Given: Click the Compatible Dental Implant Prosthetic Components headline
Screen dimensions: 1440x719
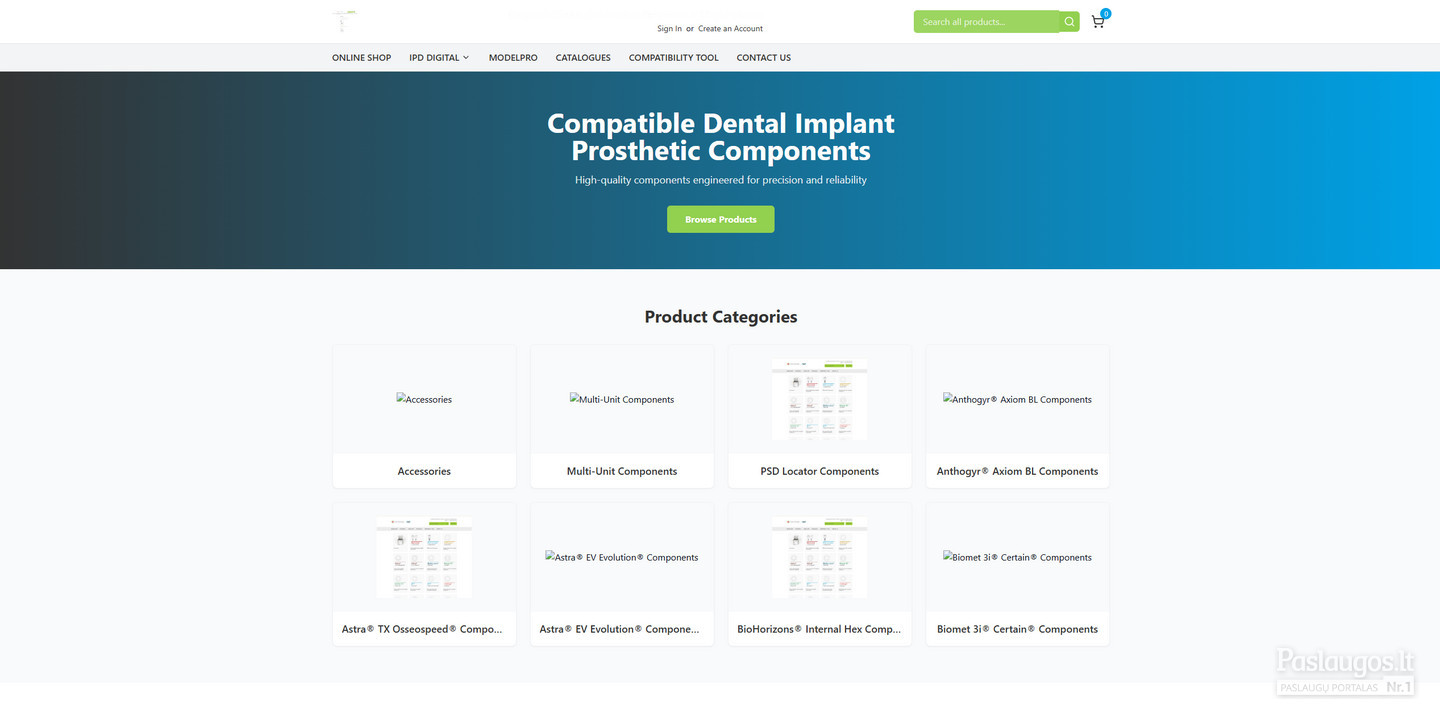Looking at the screenshot, I should click(721, 137).
